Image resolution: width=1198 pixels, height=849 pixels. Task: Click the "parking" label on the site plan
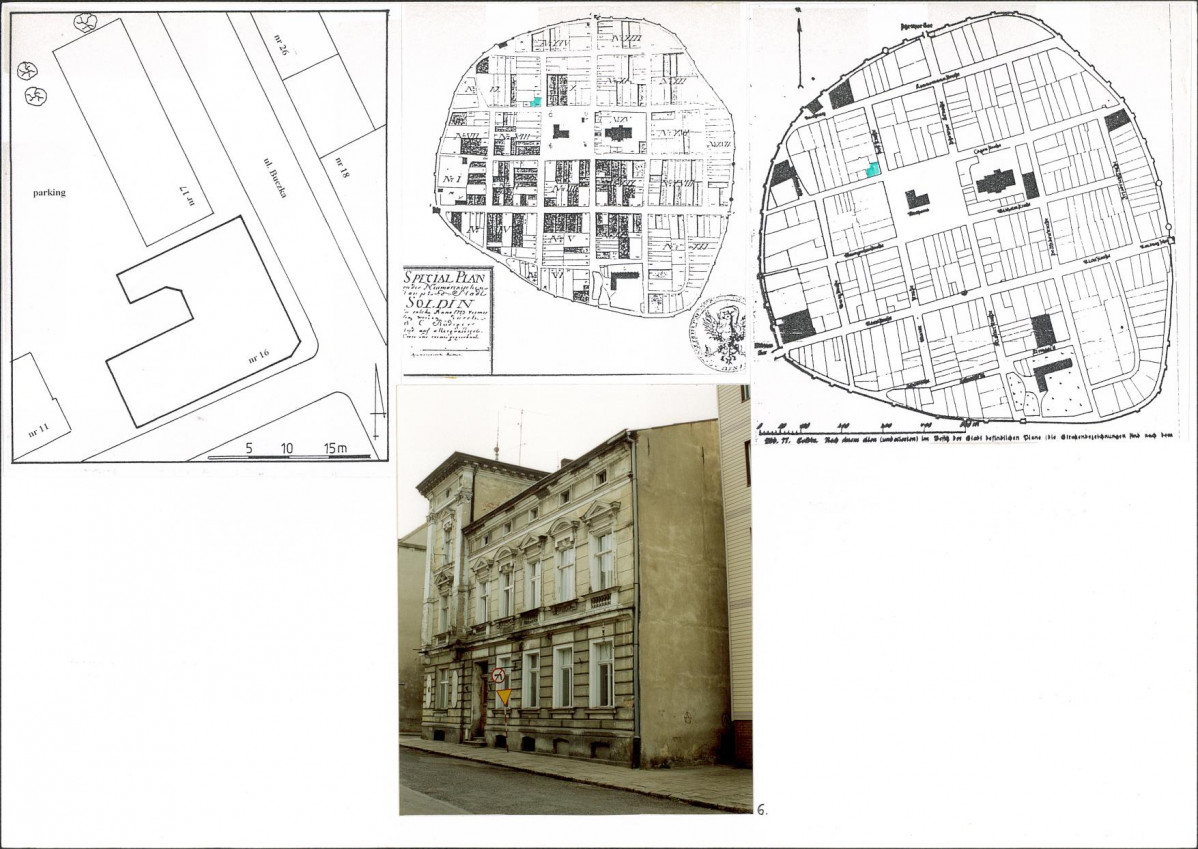pos(47,192)
